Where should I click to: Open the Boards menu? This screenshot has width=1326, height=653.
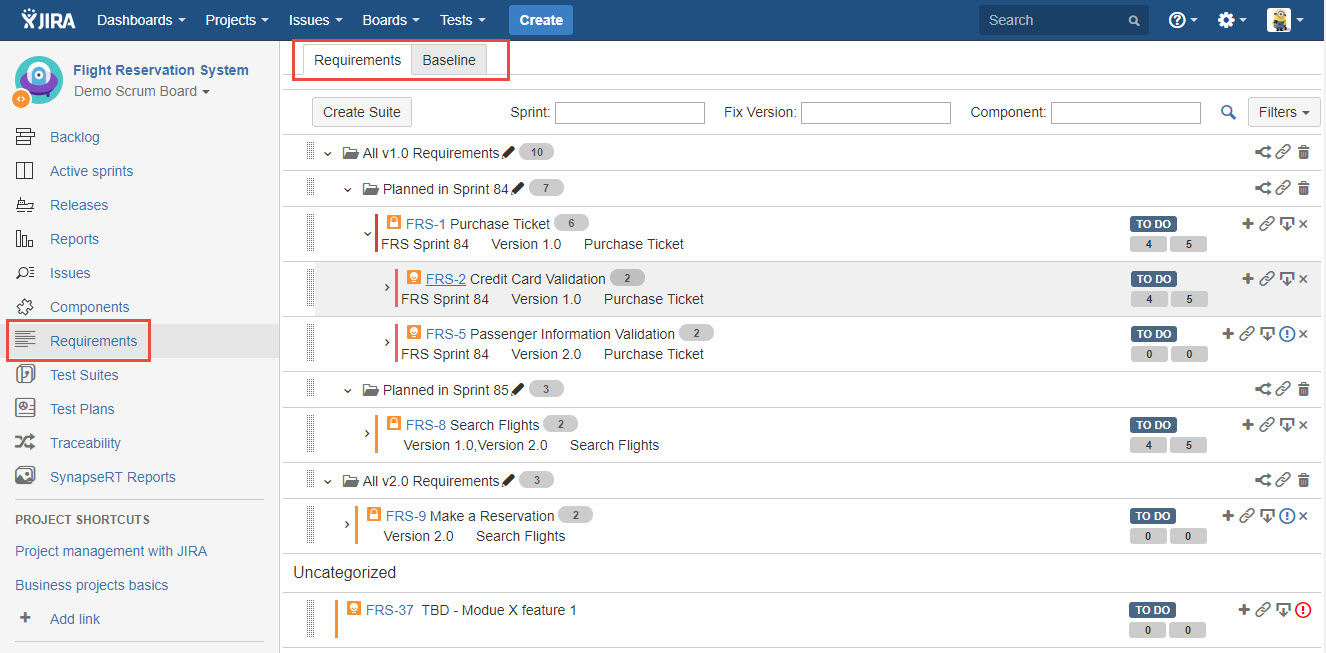point(390,20)
